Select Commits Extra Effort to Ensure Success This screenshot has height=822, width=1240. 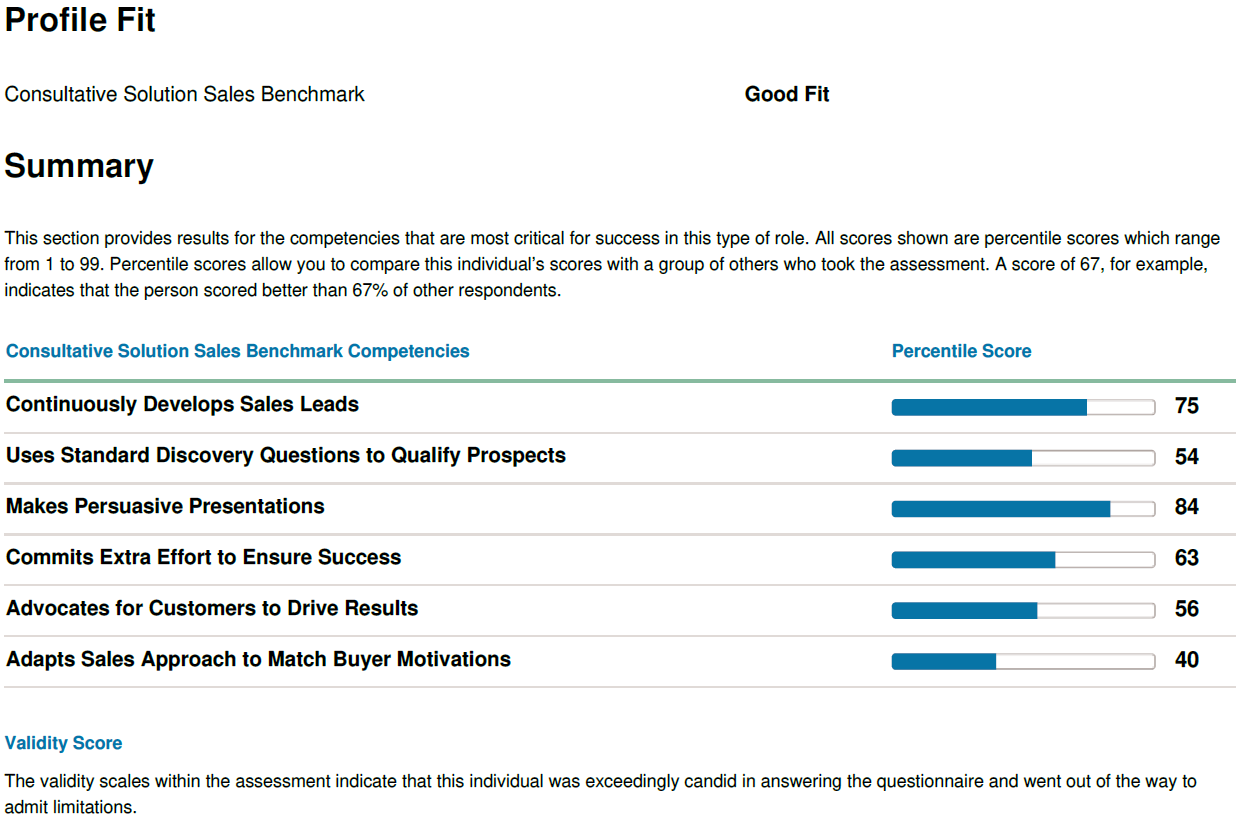point(203,558)
